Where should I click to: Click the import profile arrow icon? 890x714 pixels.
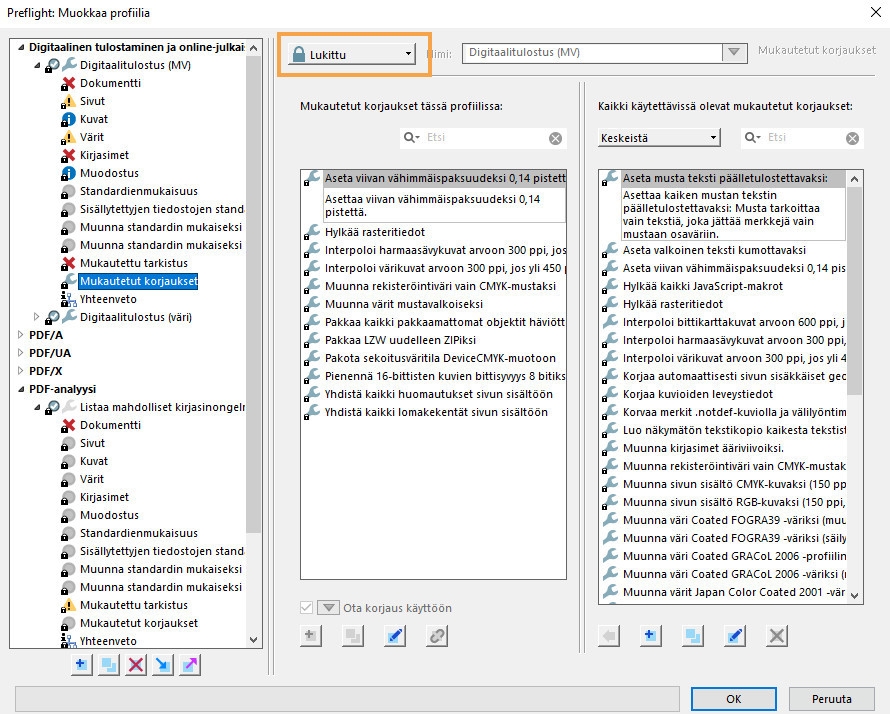[163, 666]
